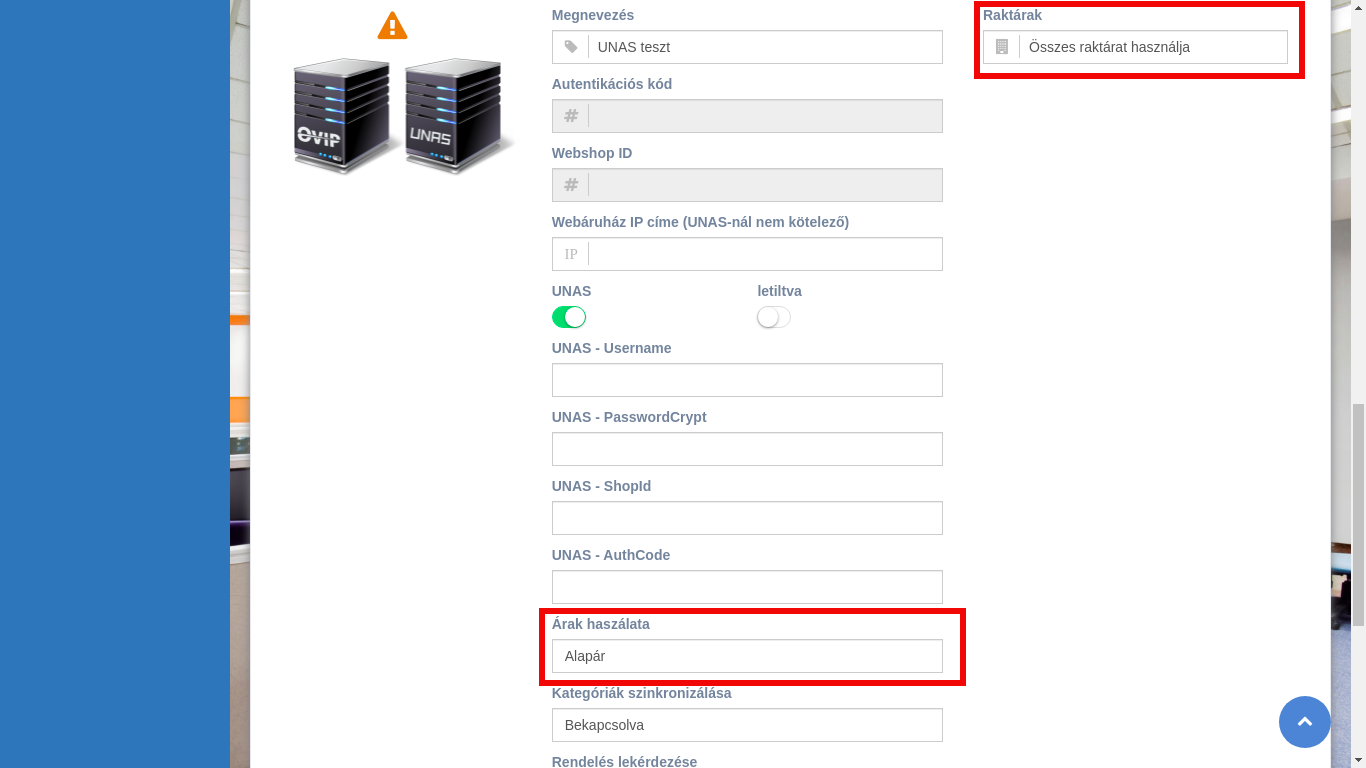Turn off the UNAS switch
Viewport: 1366px width, 768px height.
point(569,317)
